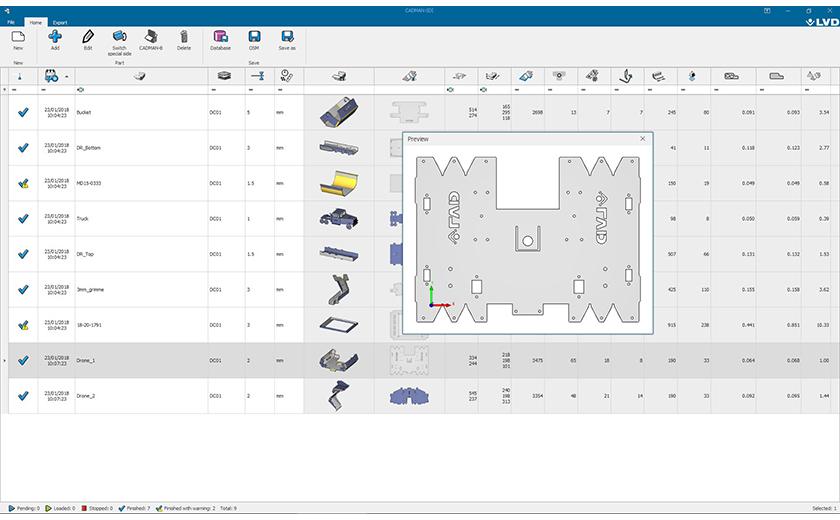The image size is (840, 520).
Task: Toggle the status checkmark for Truck row
Action: [x=23, y=218]
